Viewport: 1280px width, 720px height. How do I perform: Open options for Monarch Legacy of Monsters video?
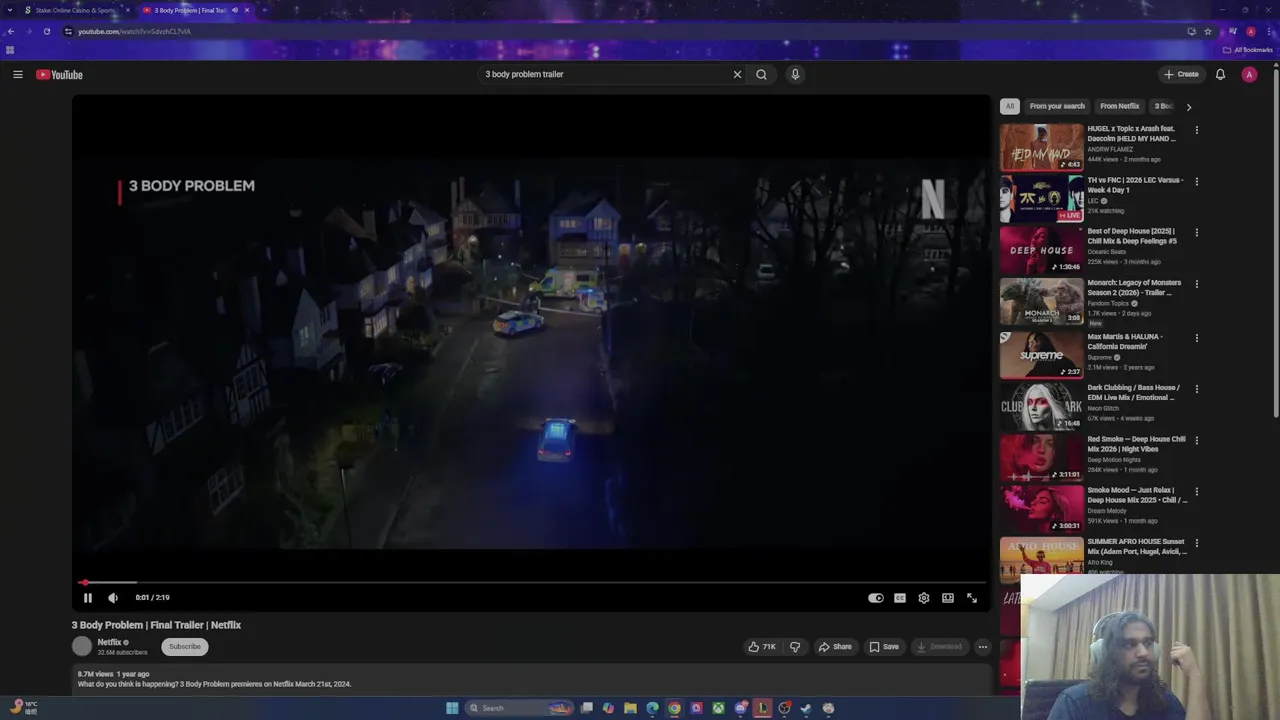pyautogui.click(x=1196, y=284)
